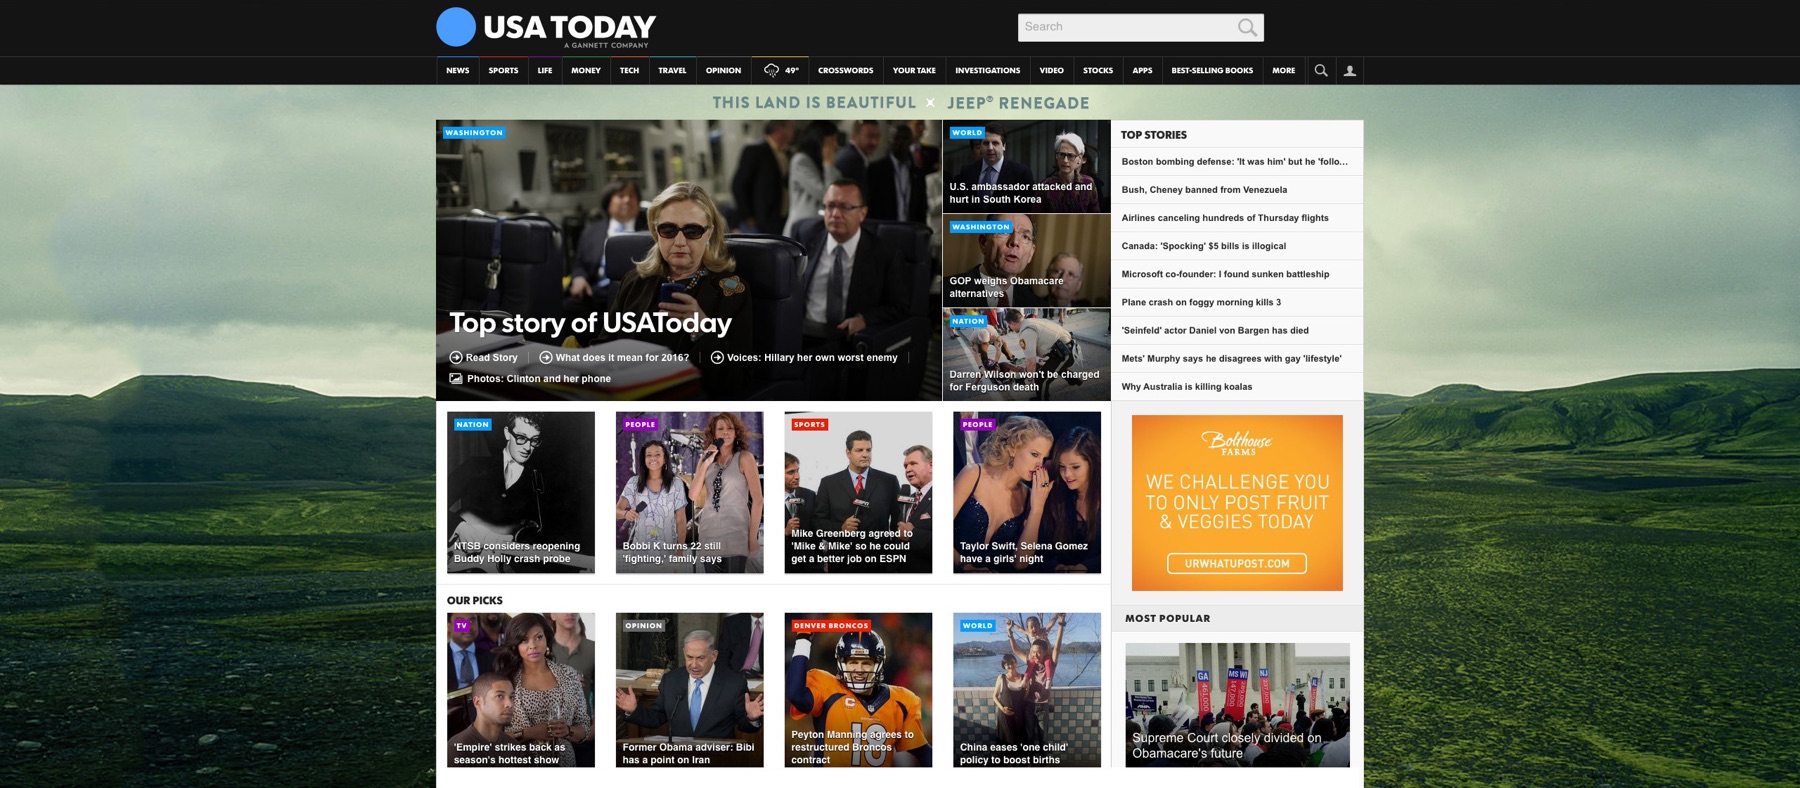Open search from the navigation bar magnifier
The image size is (1800, 788).
(1321, 71)
